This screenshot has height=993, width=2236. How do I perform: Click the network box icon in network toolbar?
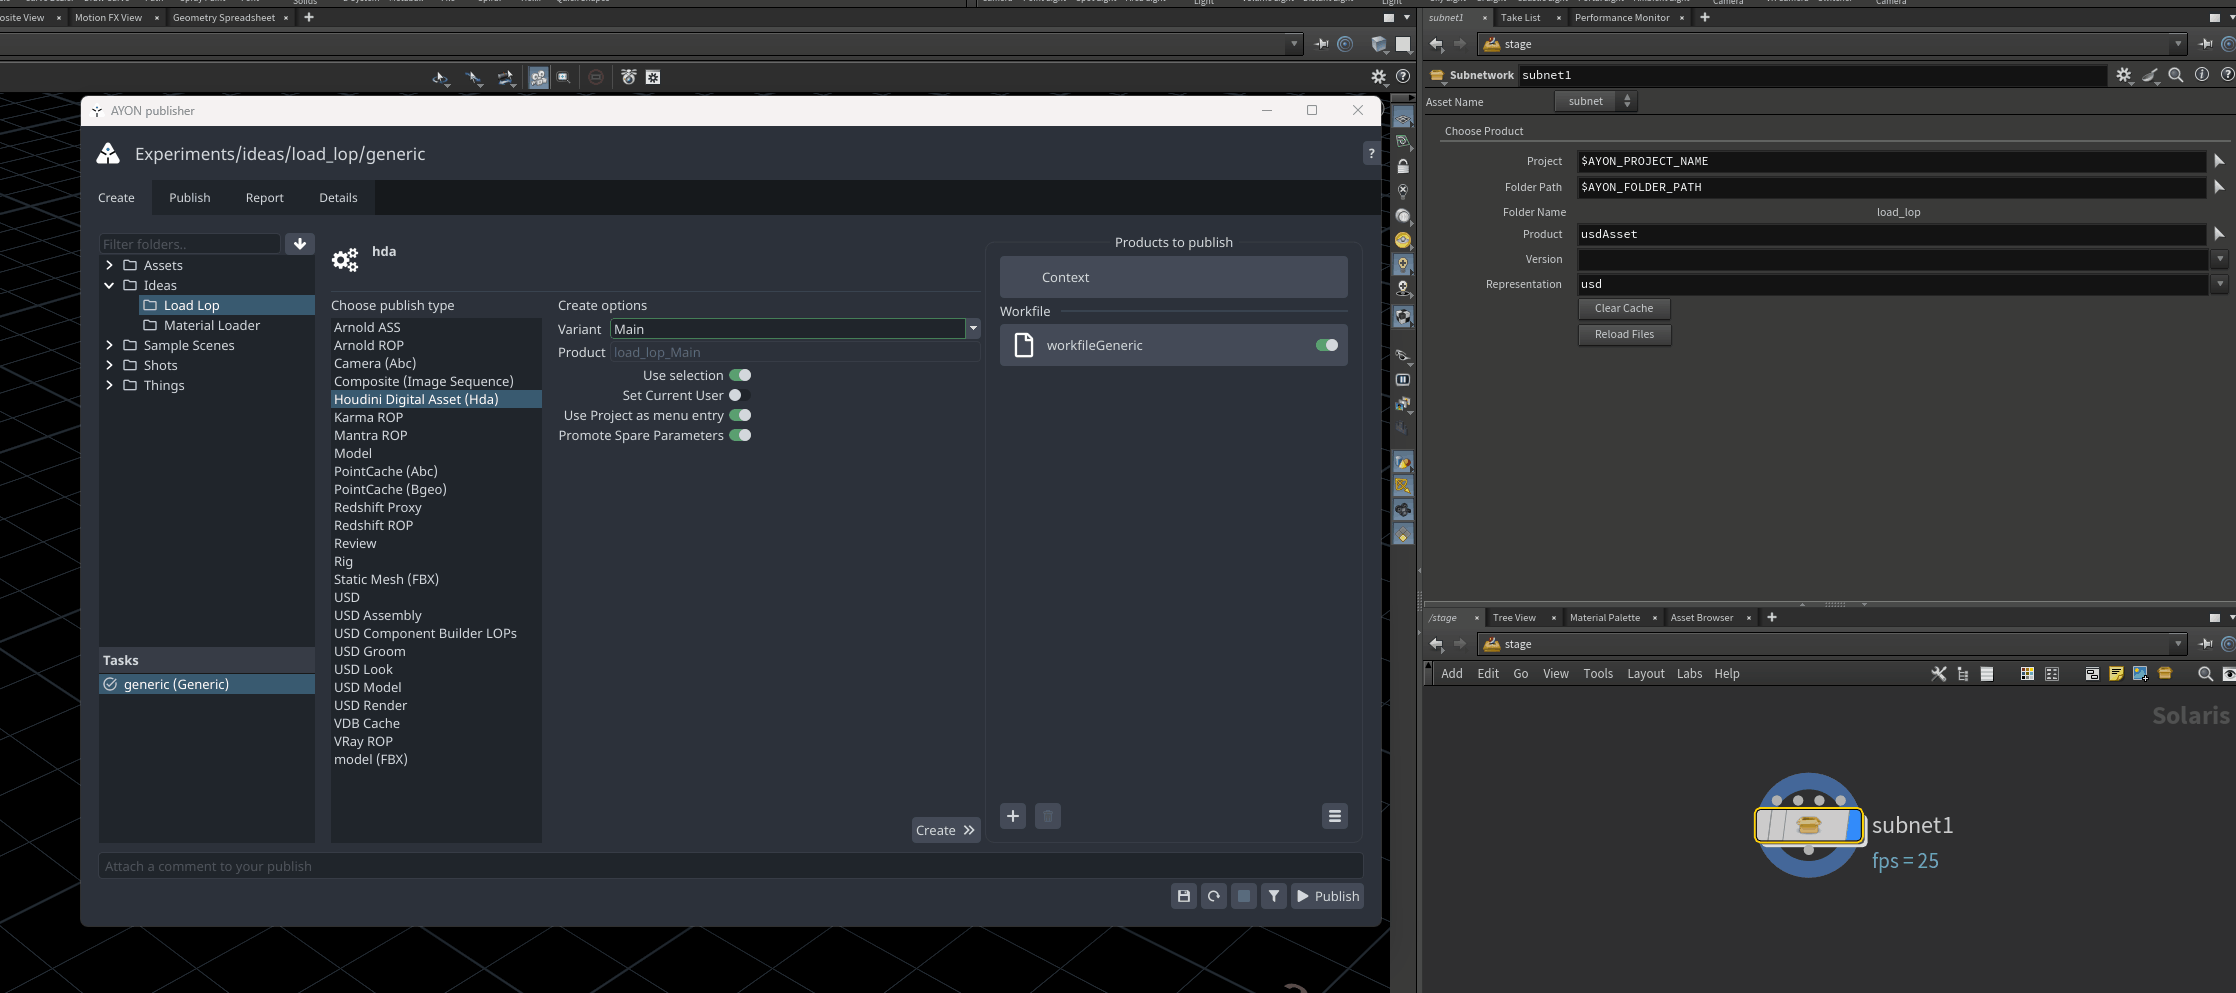click(2092, 674)
